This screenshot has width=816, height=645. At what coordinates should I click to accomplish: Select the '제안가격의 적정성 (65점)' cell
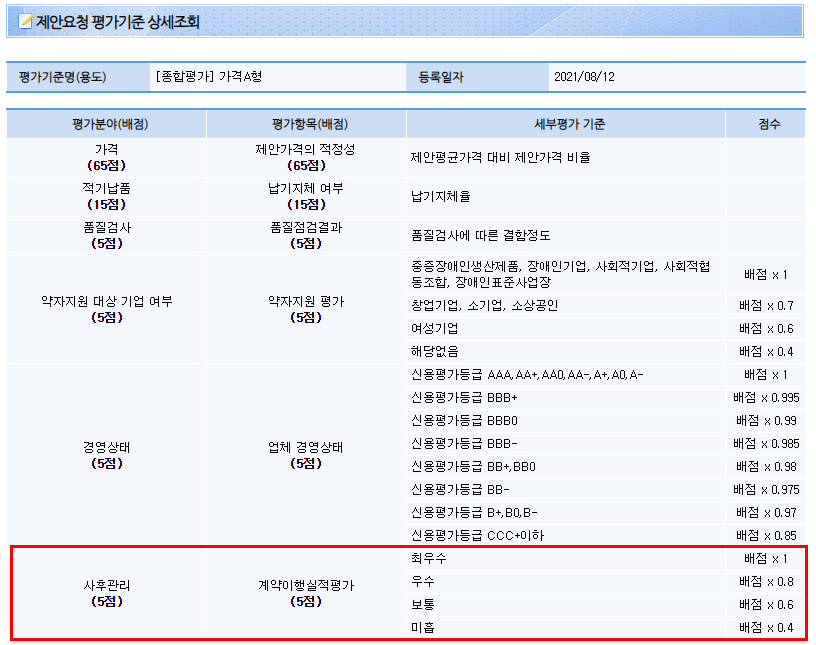tap(306, 158)
